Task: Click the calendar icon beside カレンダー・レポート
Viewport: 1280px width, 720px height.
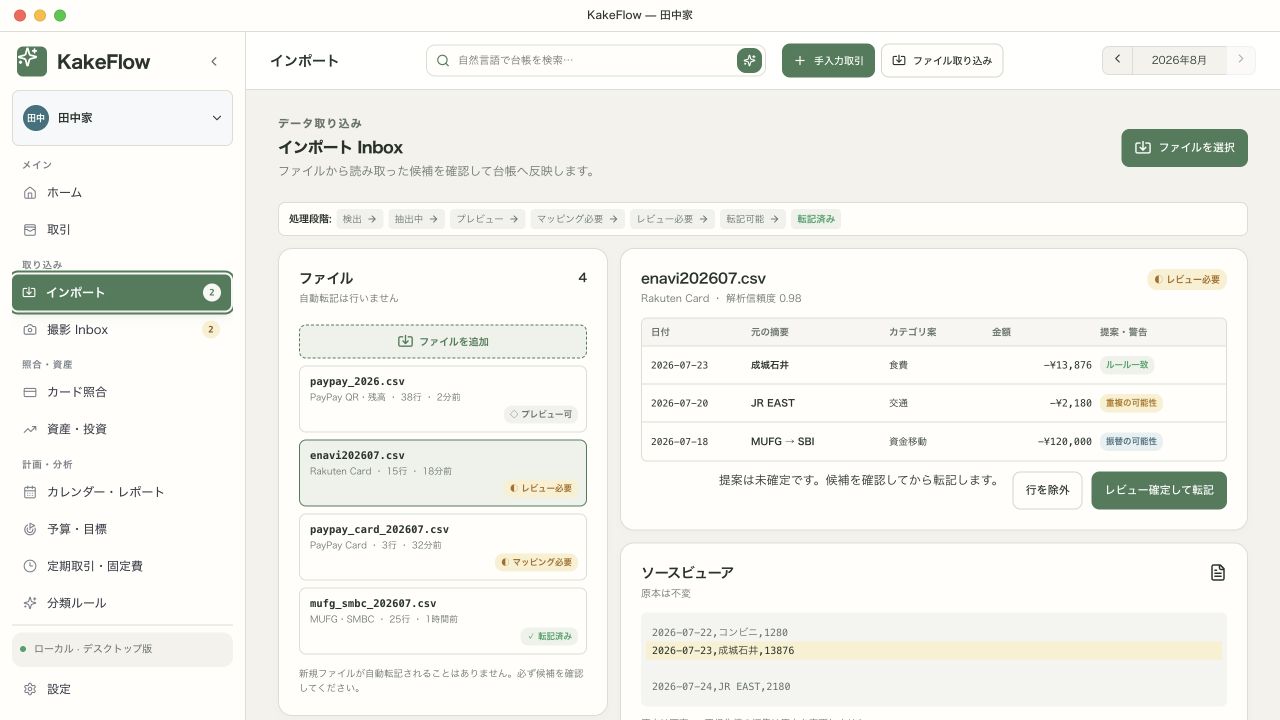Action: (x=30, y=492)
